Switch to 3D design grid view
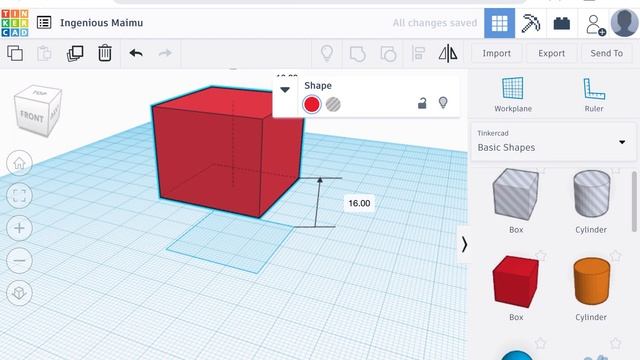640x360 pixels. (500, 23)
